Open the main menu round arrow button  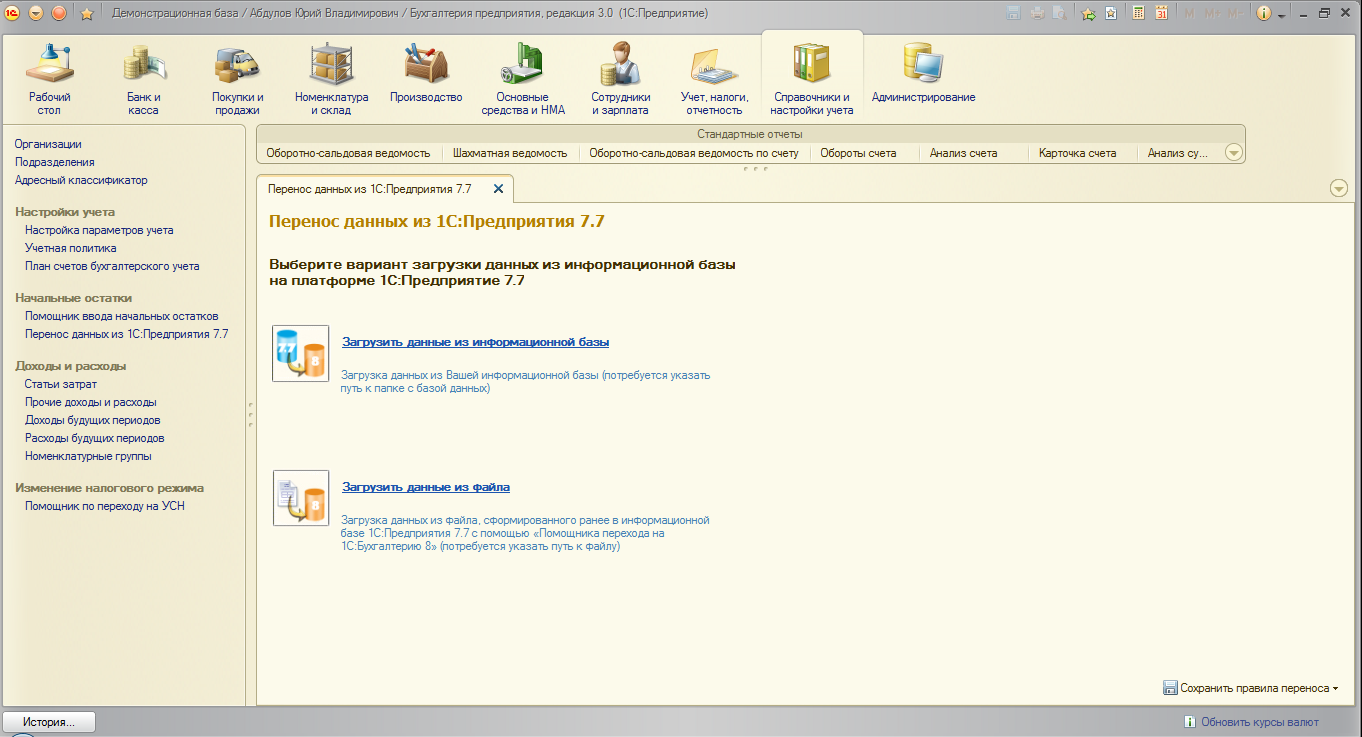click(36, 13)
